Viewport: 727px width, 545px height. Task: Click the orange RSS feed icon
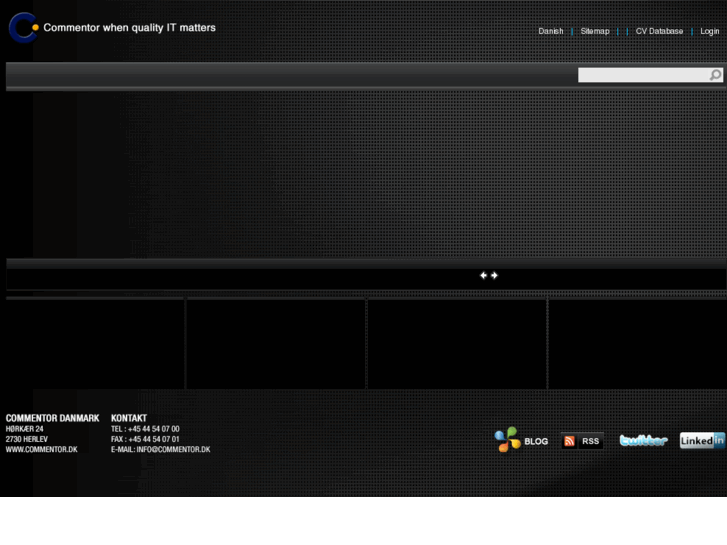[x=569, y=441]
